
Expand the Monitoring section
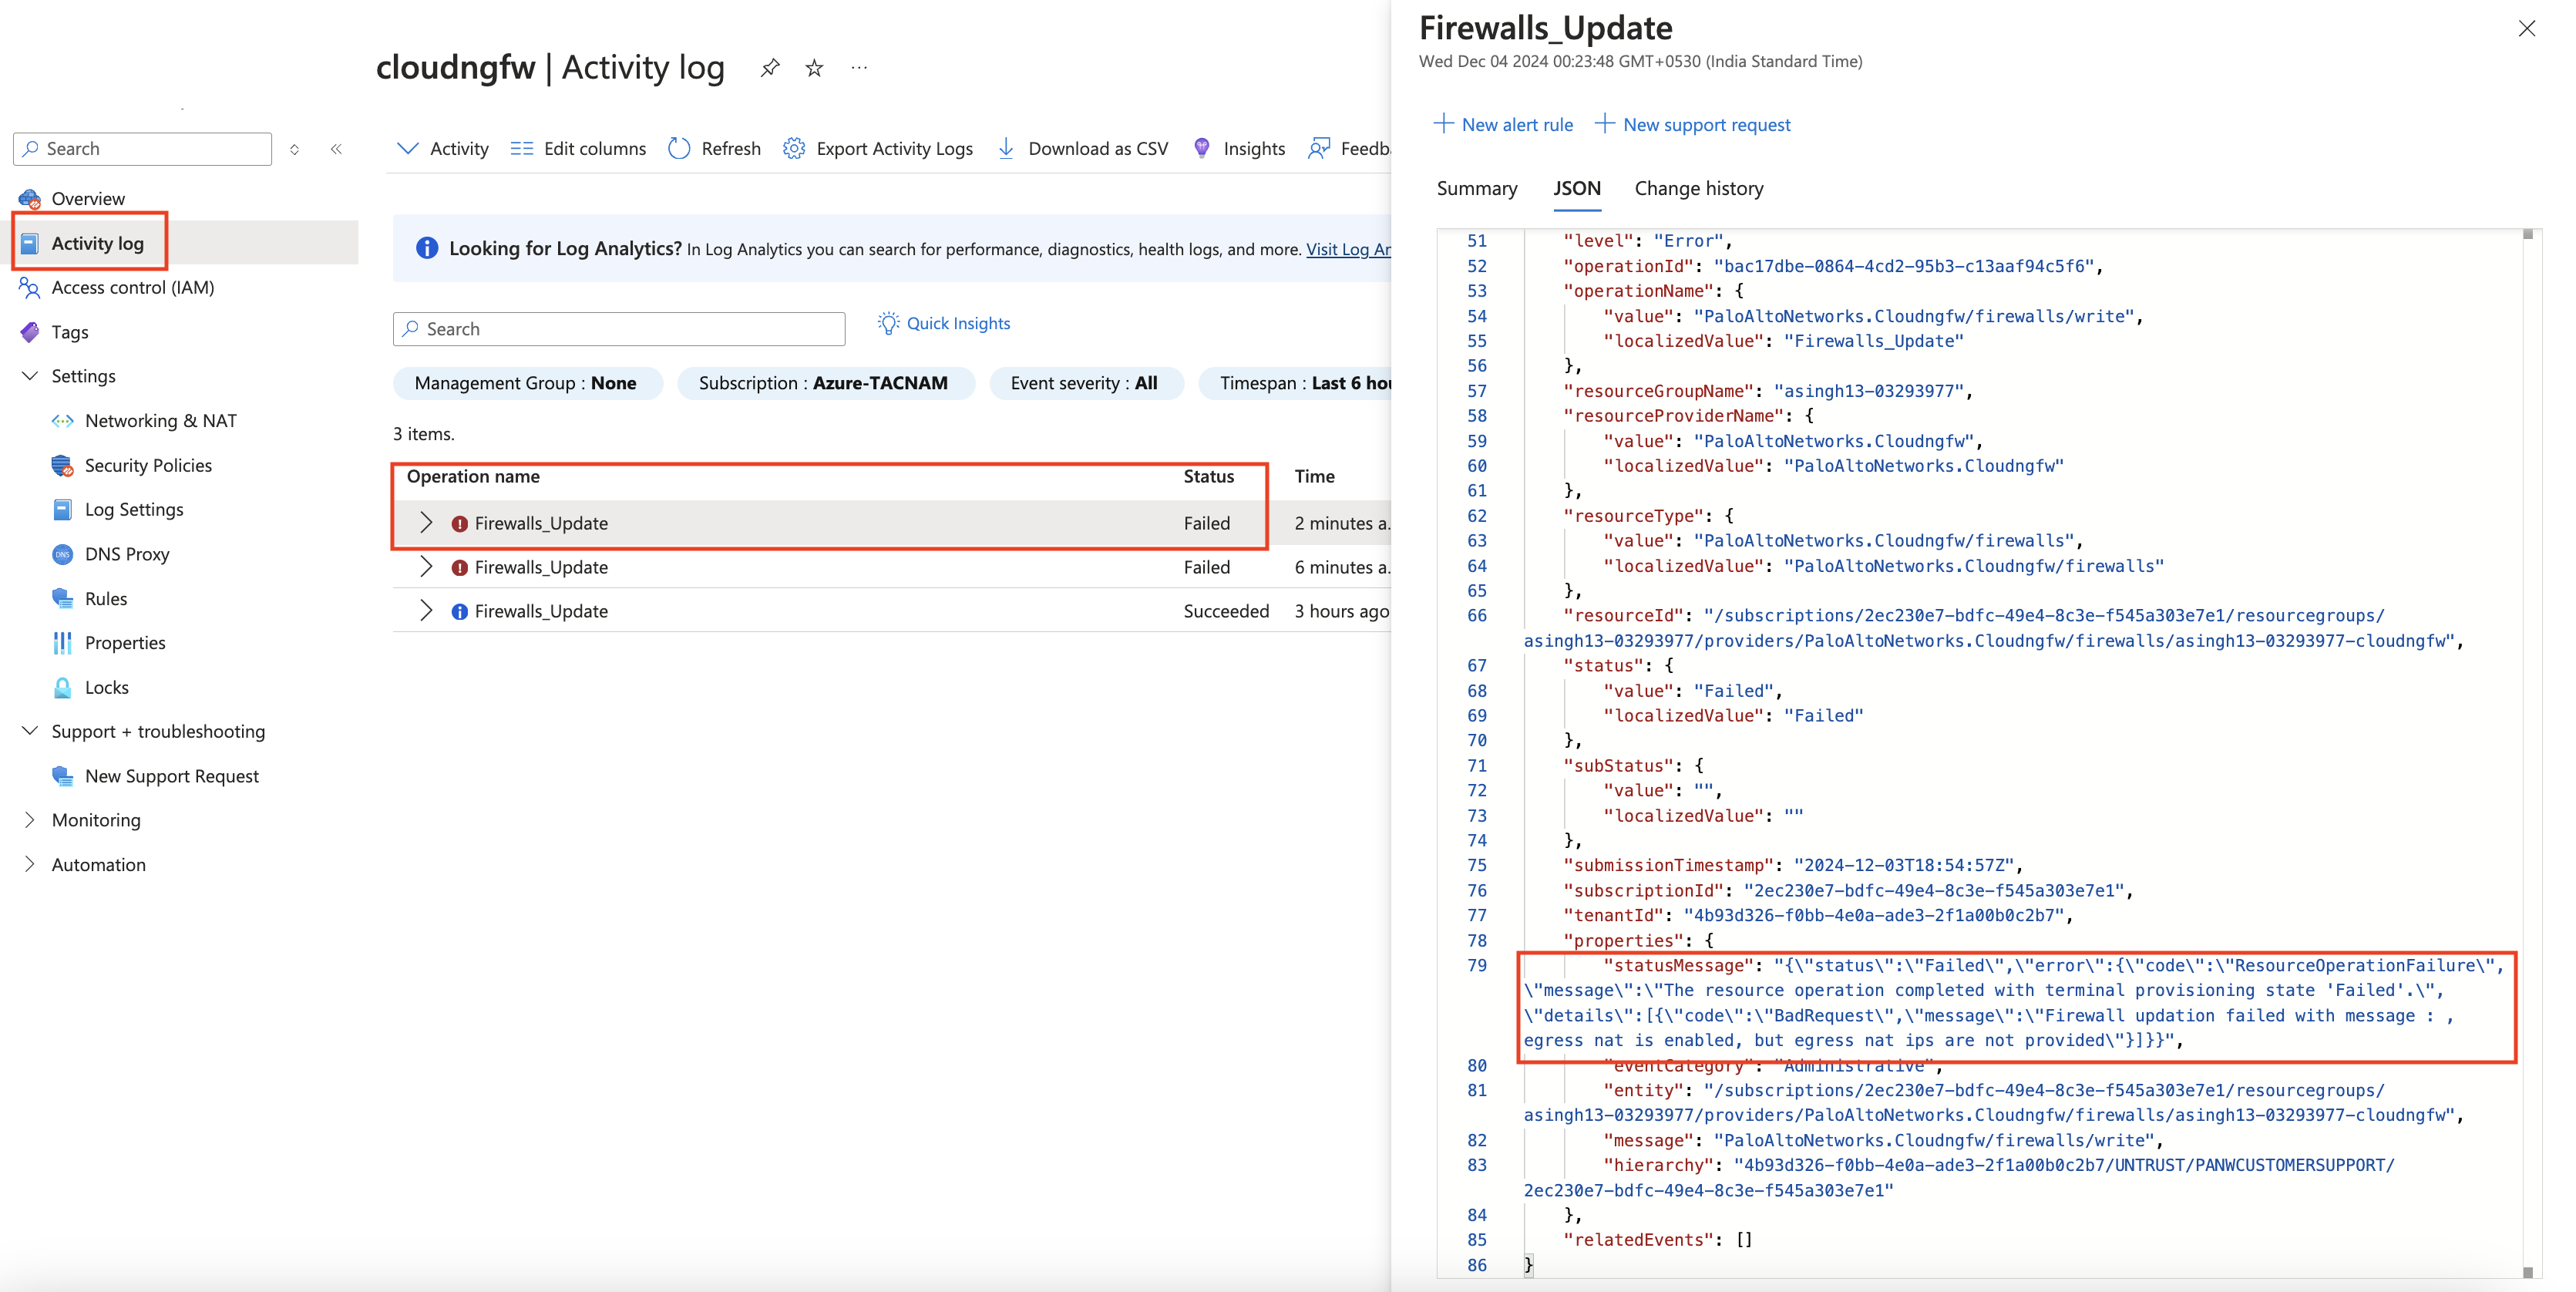pyautogui.click(x=29, y=820)
